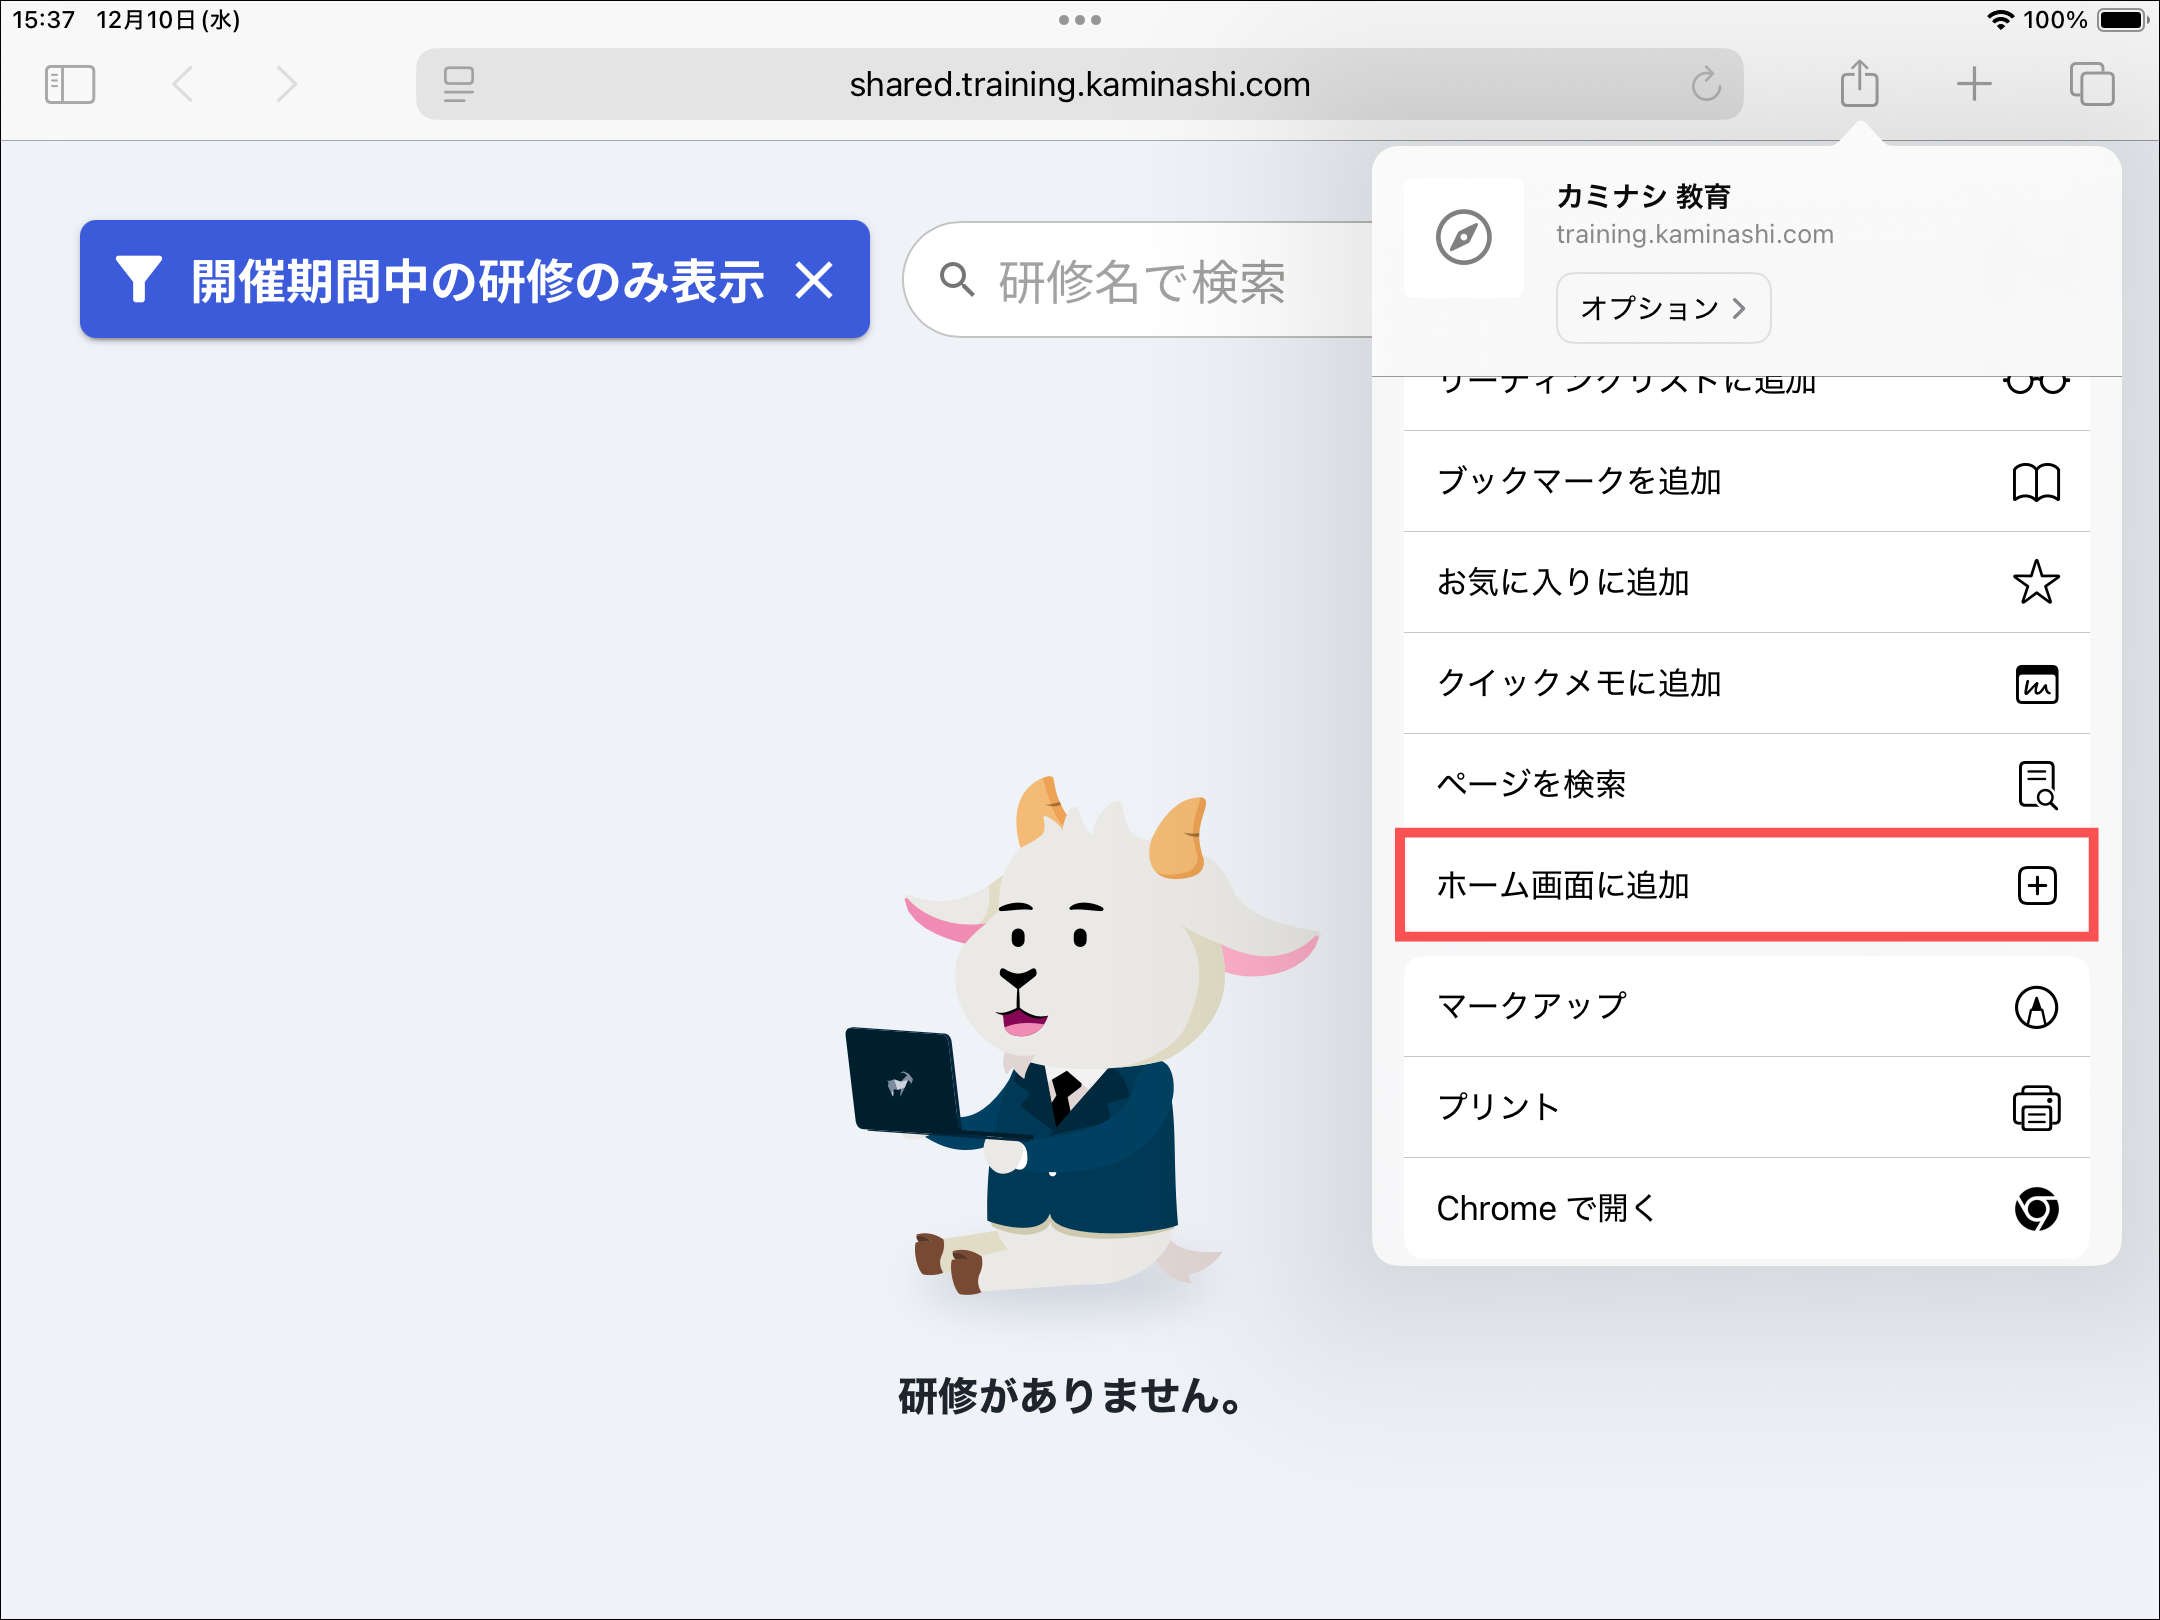Tap クイックメモに追加 entry
Image resolution: width=2160 pixels, height=1620 pixels.
[x=1746, y=684]
